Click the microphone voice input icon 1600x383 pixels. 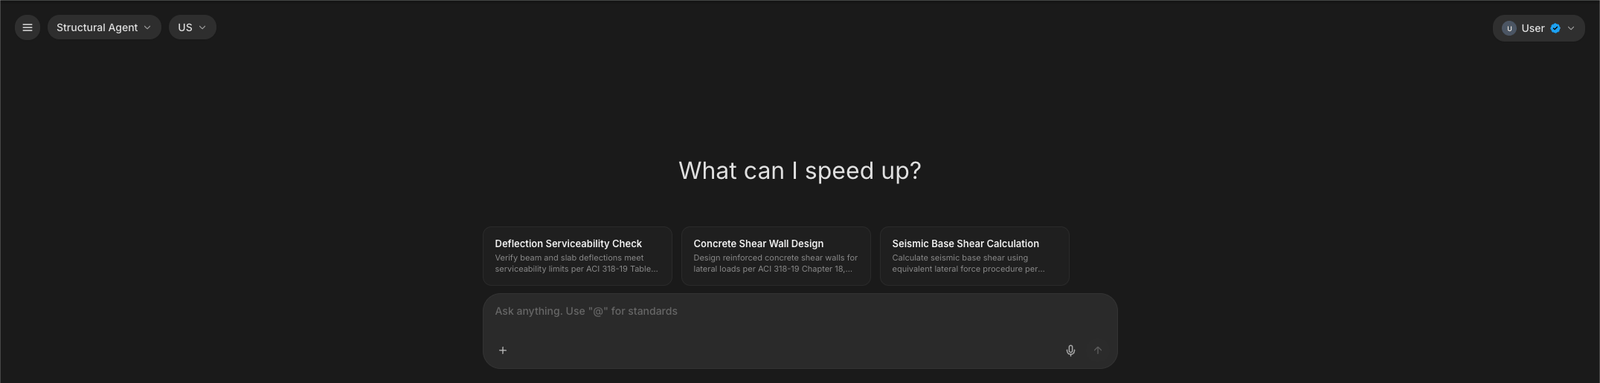click(1070, 350)
